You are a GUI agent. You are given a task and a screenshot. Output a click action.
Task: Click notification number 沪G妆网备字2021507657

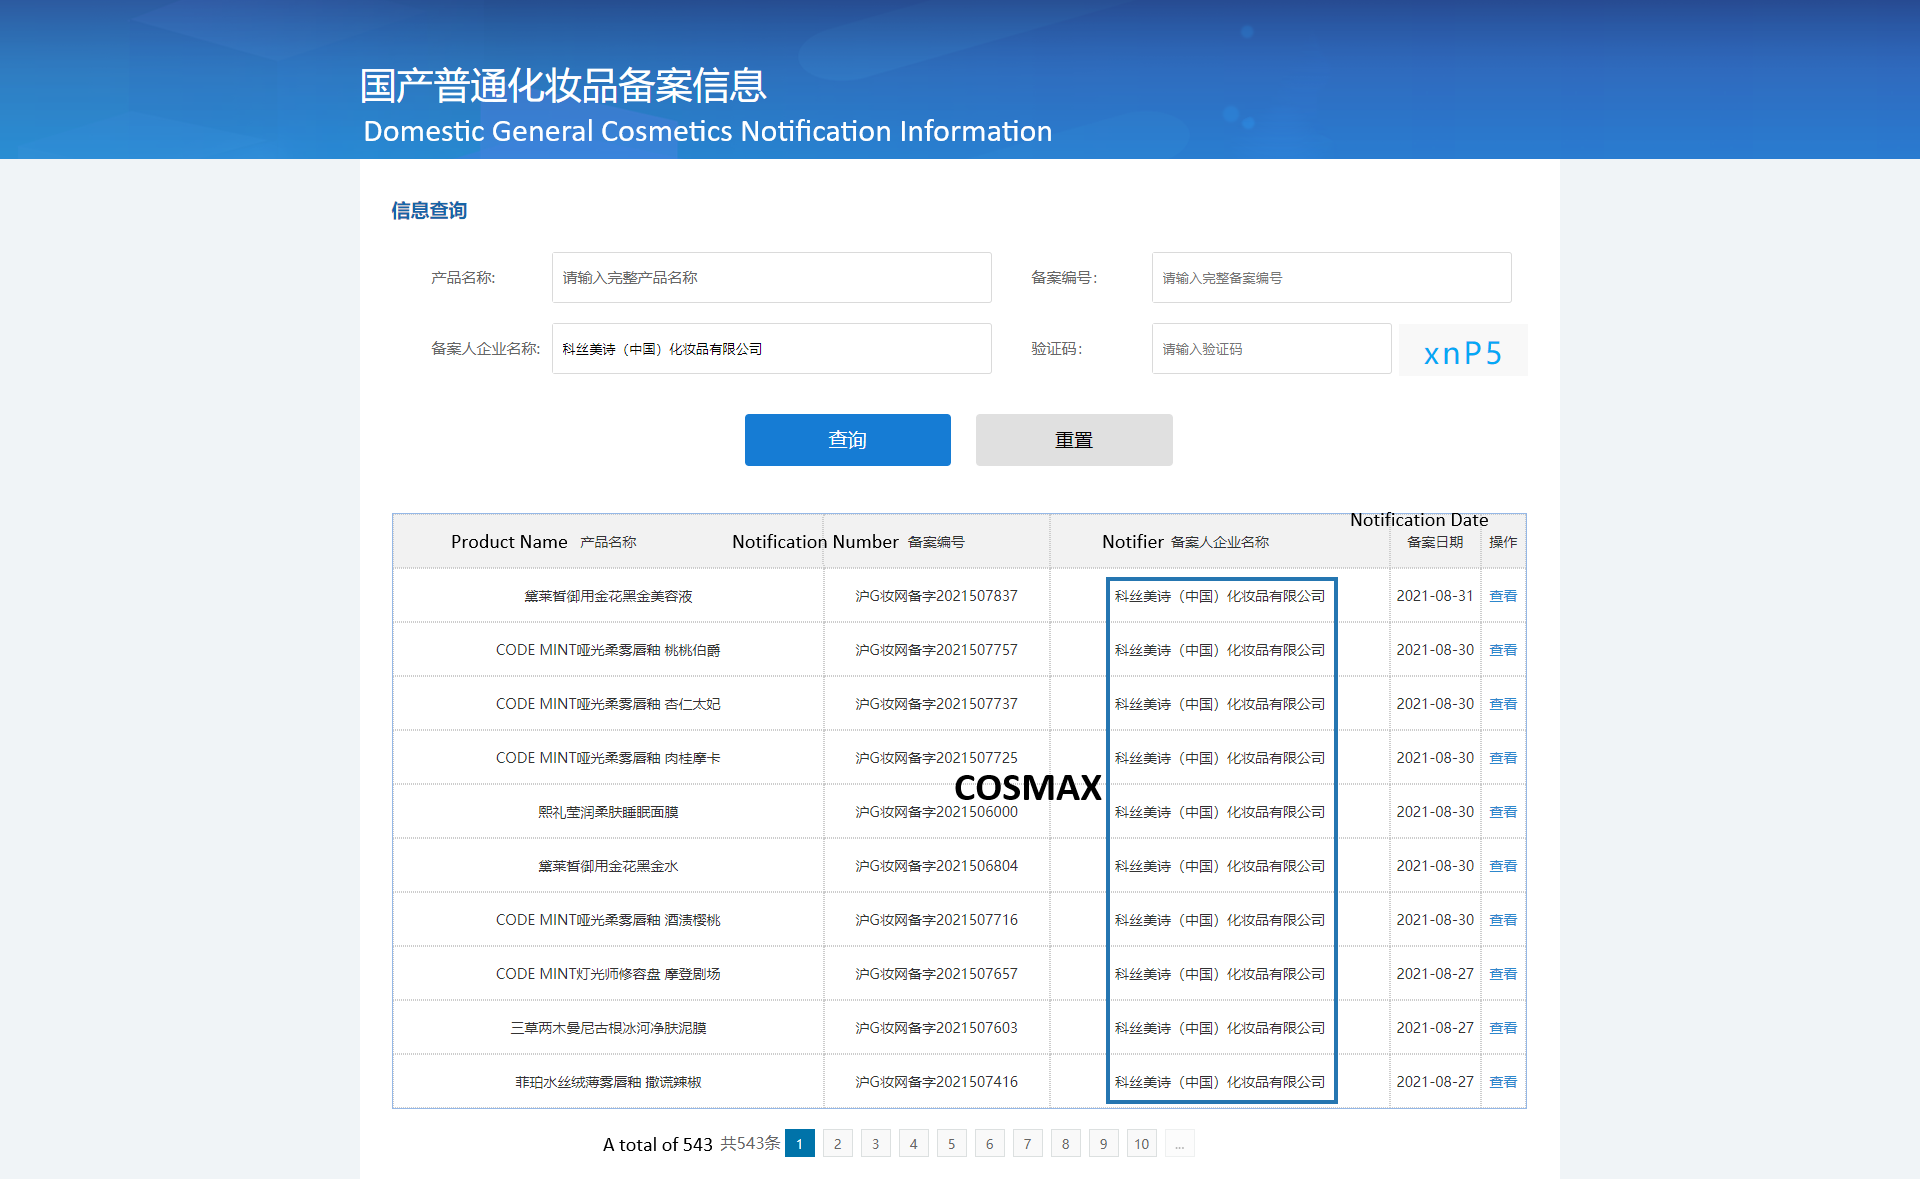tap(936, 974)
